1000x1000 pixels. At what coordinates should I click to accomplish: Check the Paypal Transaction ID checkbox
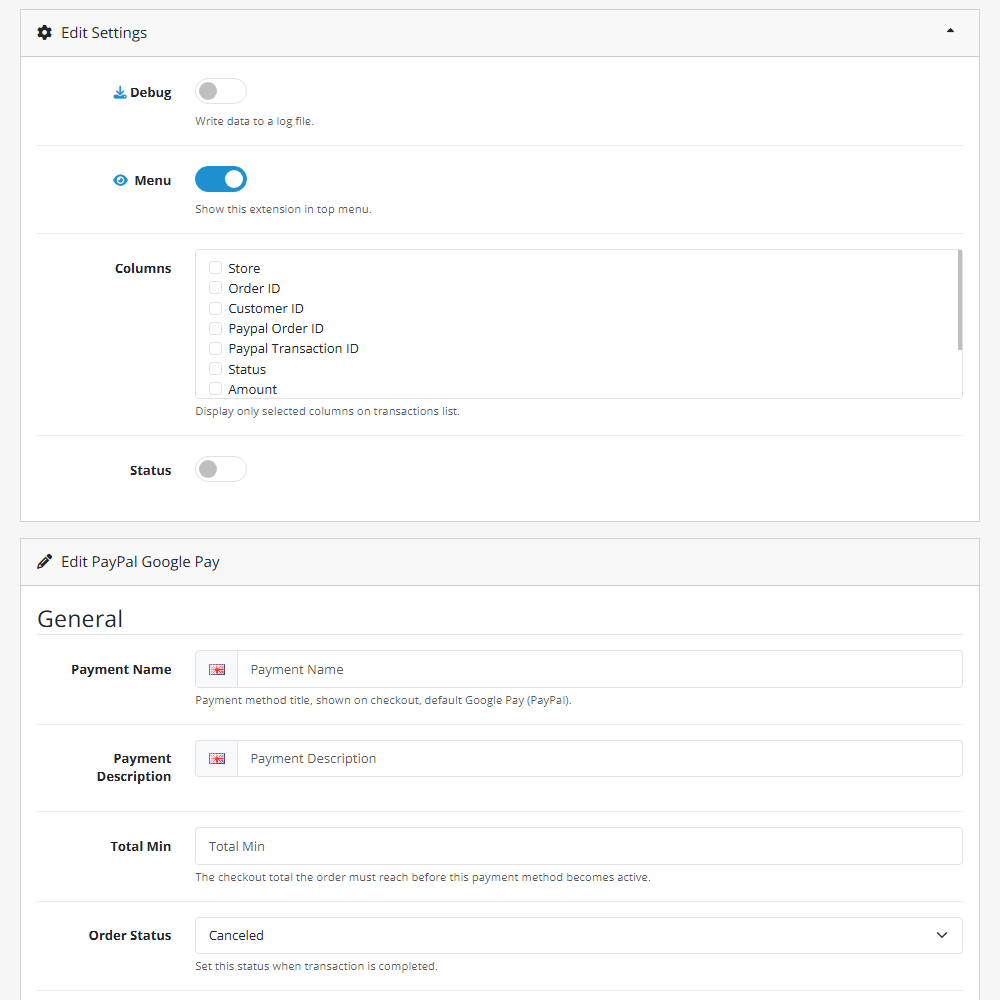click(x=215, y=348)
